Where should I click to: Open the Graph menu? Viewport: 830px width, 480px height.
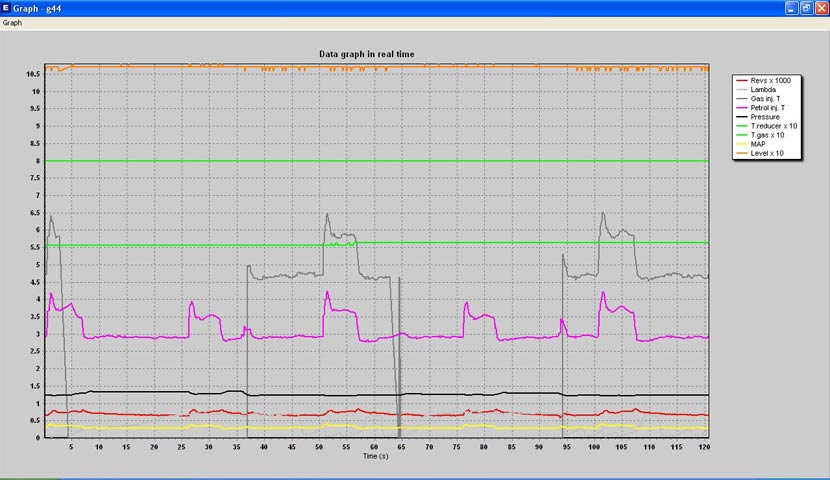pyautogui.click(x=12, y=22)
